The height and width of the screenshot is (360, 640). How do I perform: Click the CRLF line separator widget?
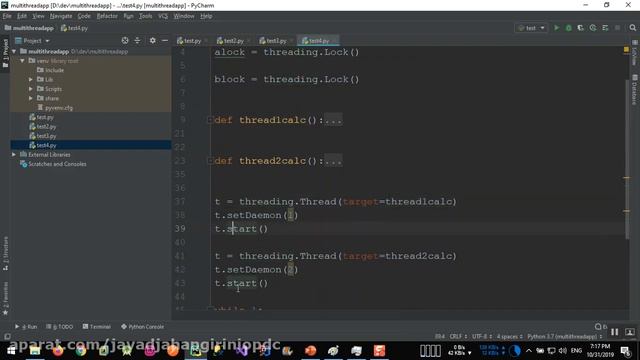tap(458, 337)
